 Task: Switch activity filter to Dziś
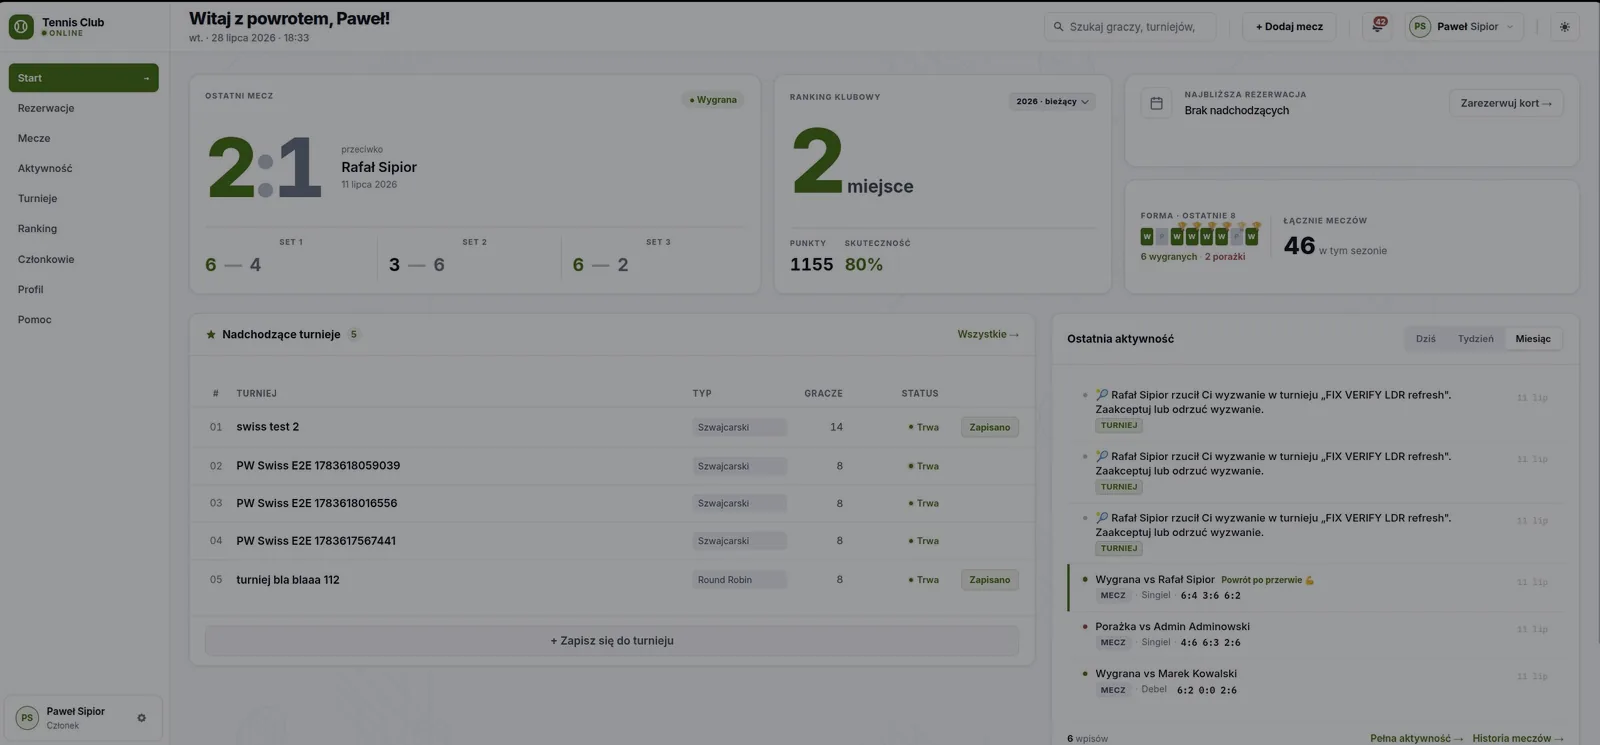(x=1426, y=339)
